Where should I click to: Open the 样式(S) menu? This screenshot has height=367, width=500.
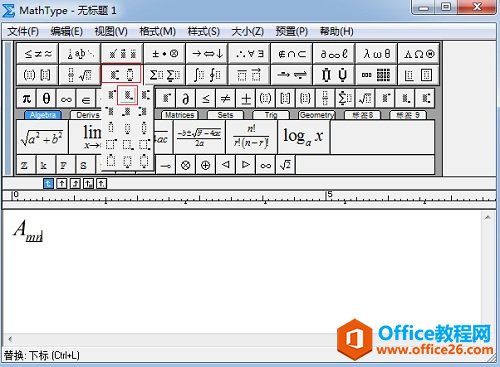coord(203,32)
